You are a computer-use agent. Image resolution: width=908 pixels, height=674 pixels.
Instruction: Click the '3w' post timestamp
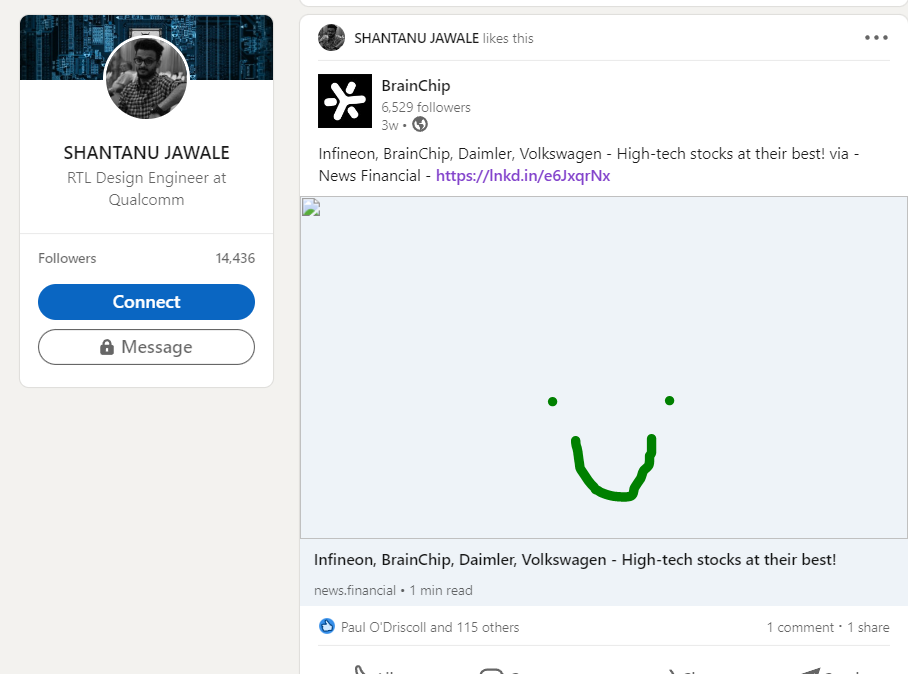[x=390, y=125]
